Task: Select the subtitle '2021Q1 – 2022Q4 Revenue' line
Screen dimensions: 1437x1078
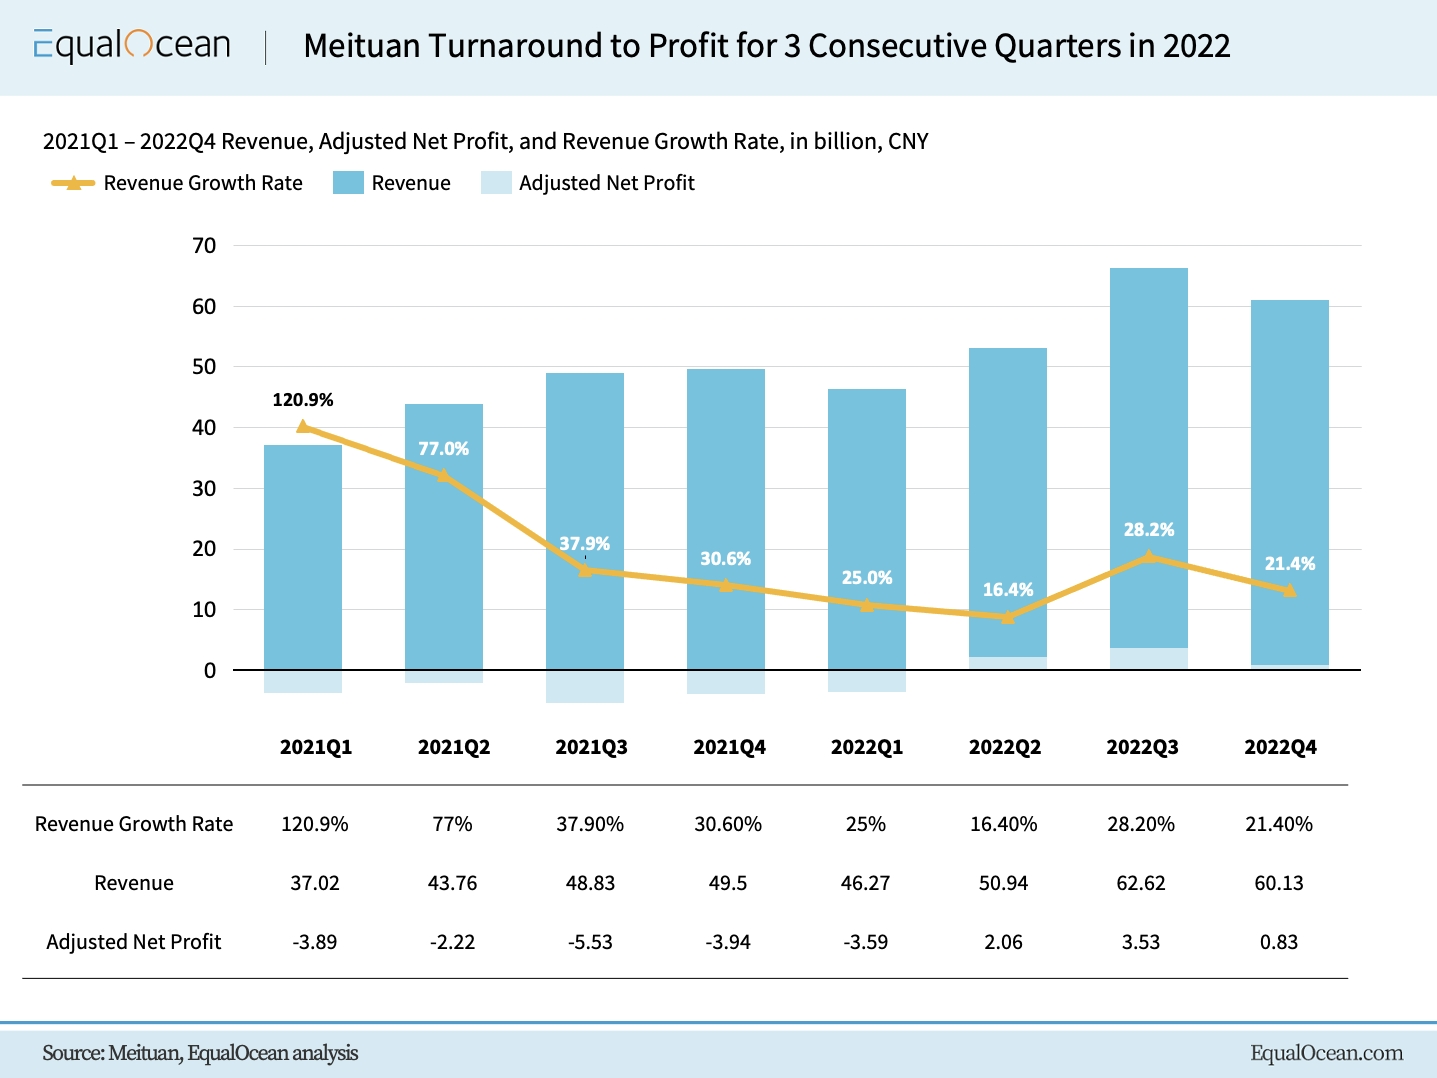Action: [x=486, y=141]
